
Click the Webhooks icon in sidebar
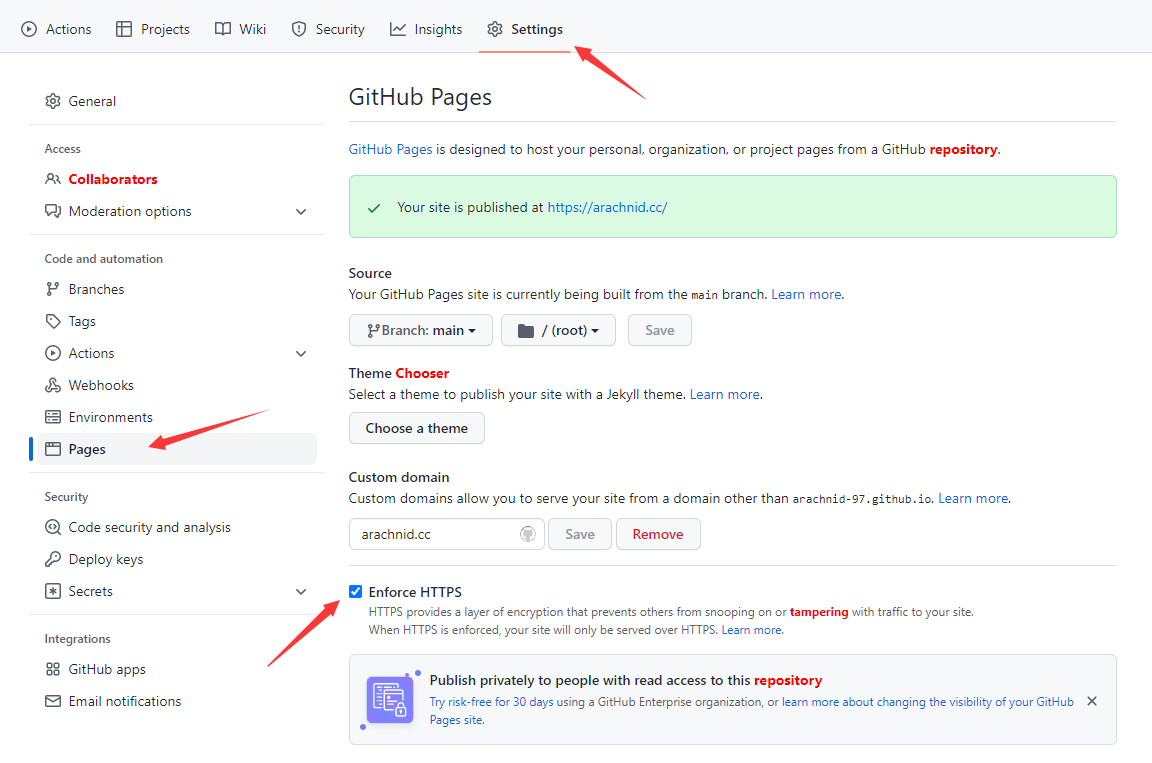pos(53,385)
